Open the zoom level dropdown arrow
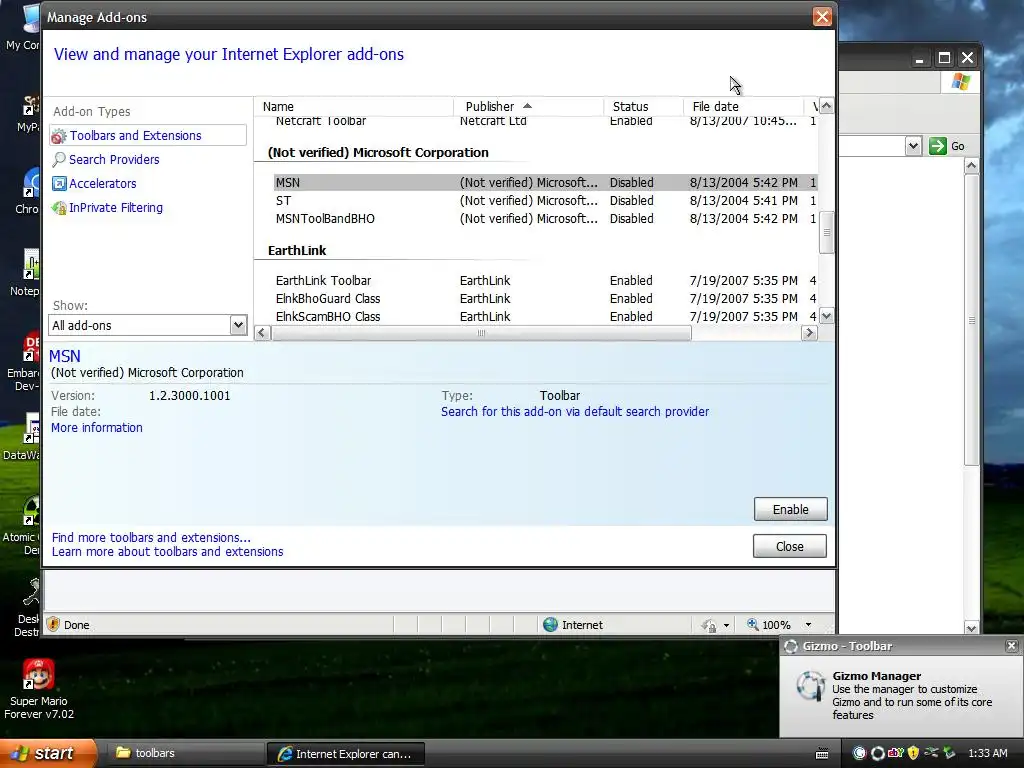 point(808,625)
